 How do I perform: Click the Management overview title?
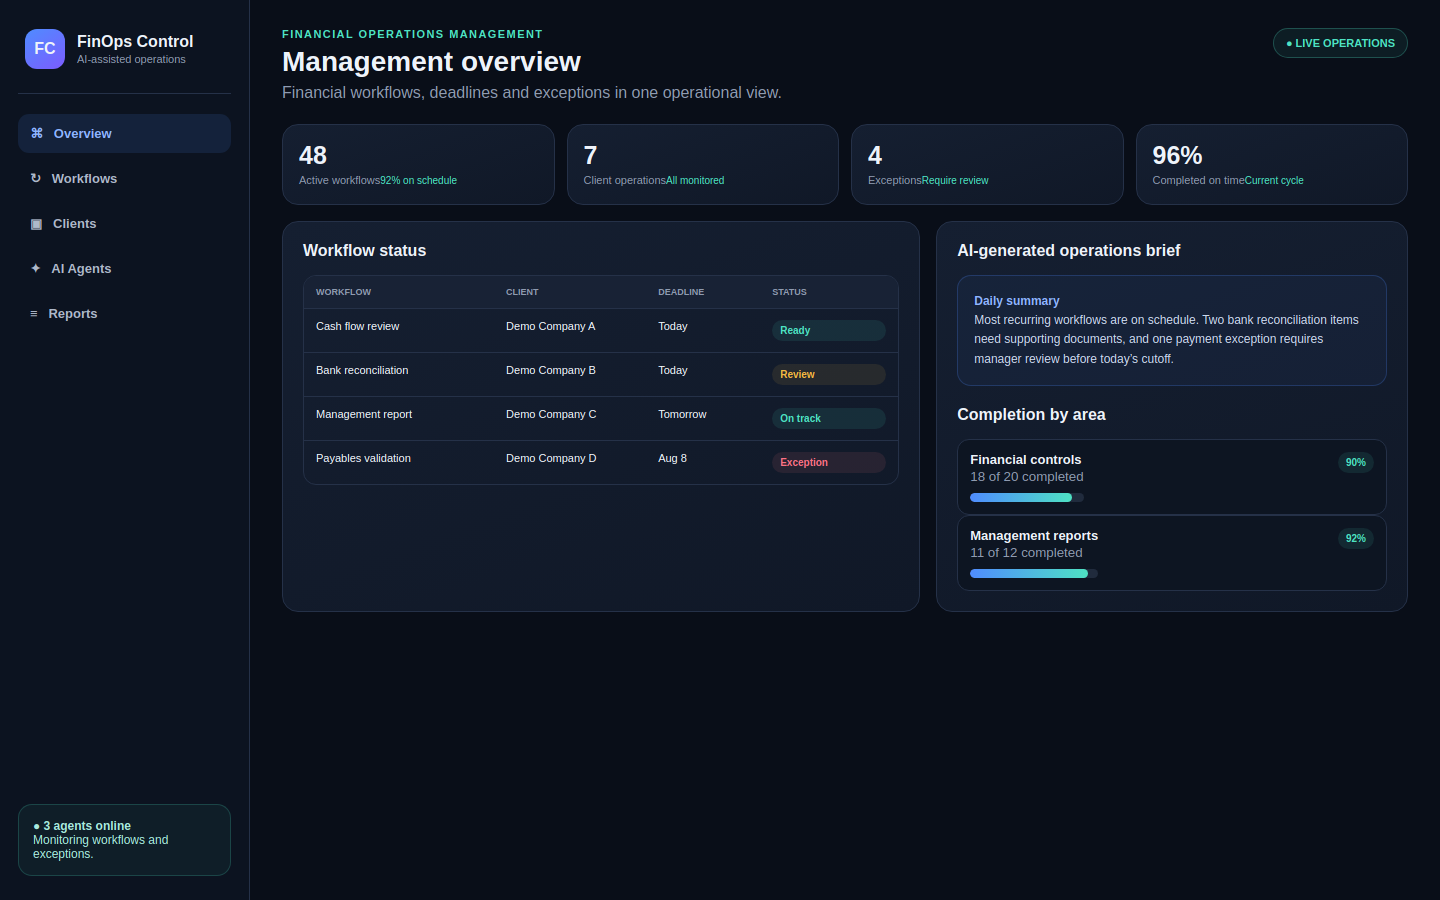[x=431, y=62]
